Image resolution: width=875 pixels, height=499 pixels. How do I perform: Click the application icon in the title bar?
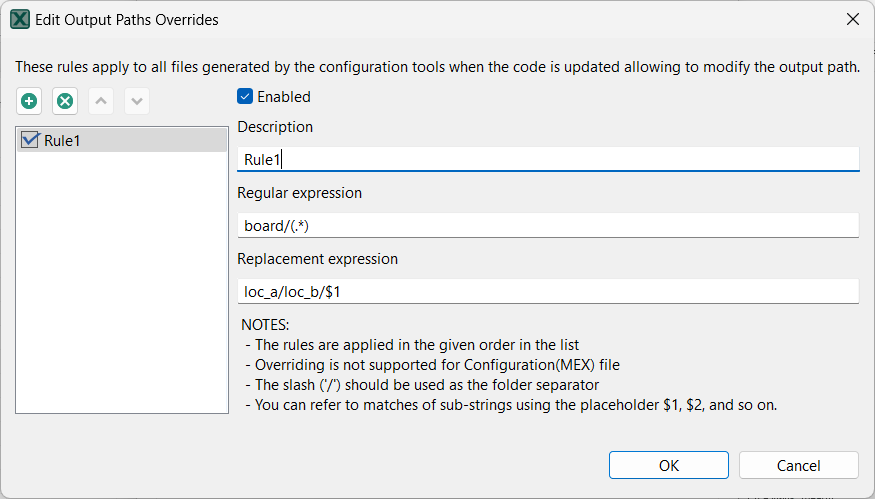pos(19,19)
